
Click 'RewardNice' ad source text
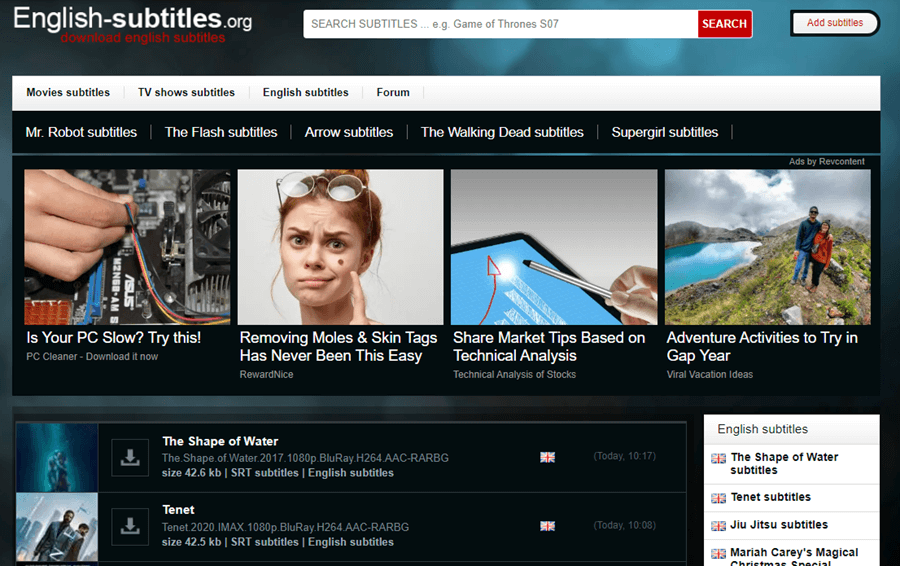(x=266, y=374)
